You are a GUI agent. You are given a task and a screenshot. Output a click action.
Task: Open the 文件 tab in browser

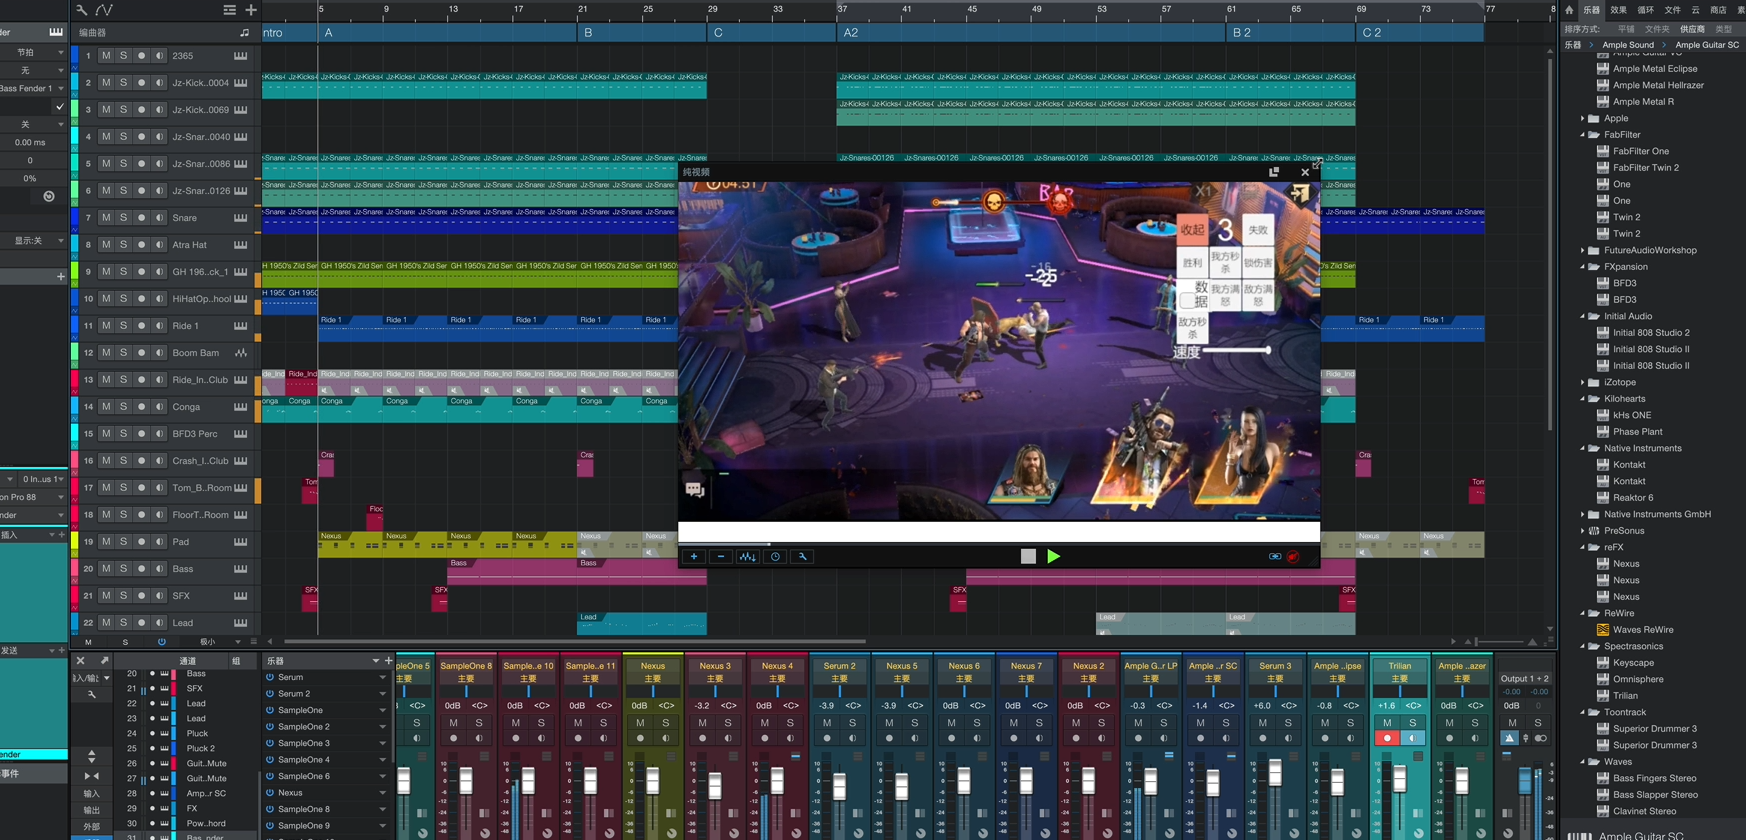(x=1672, y=10)
